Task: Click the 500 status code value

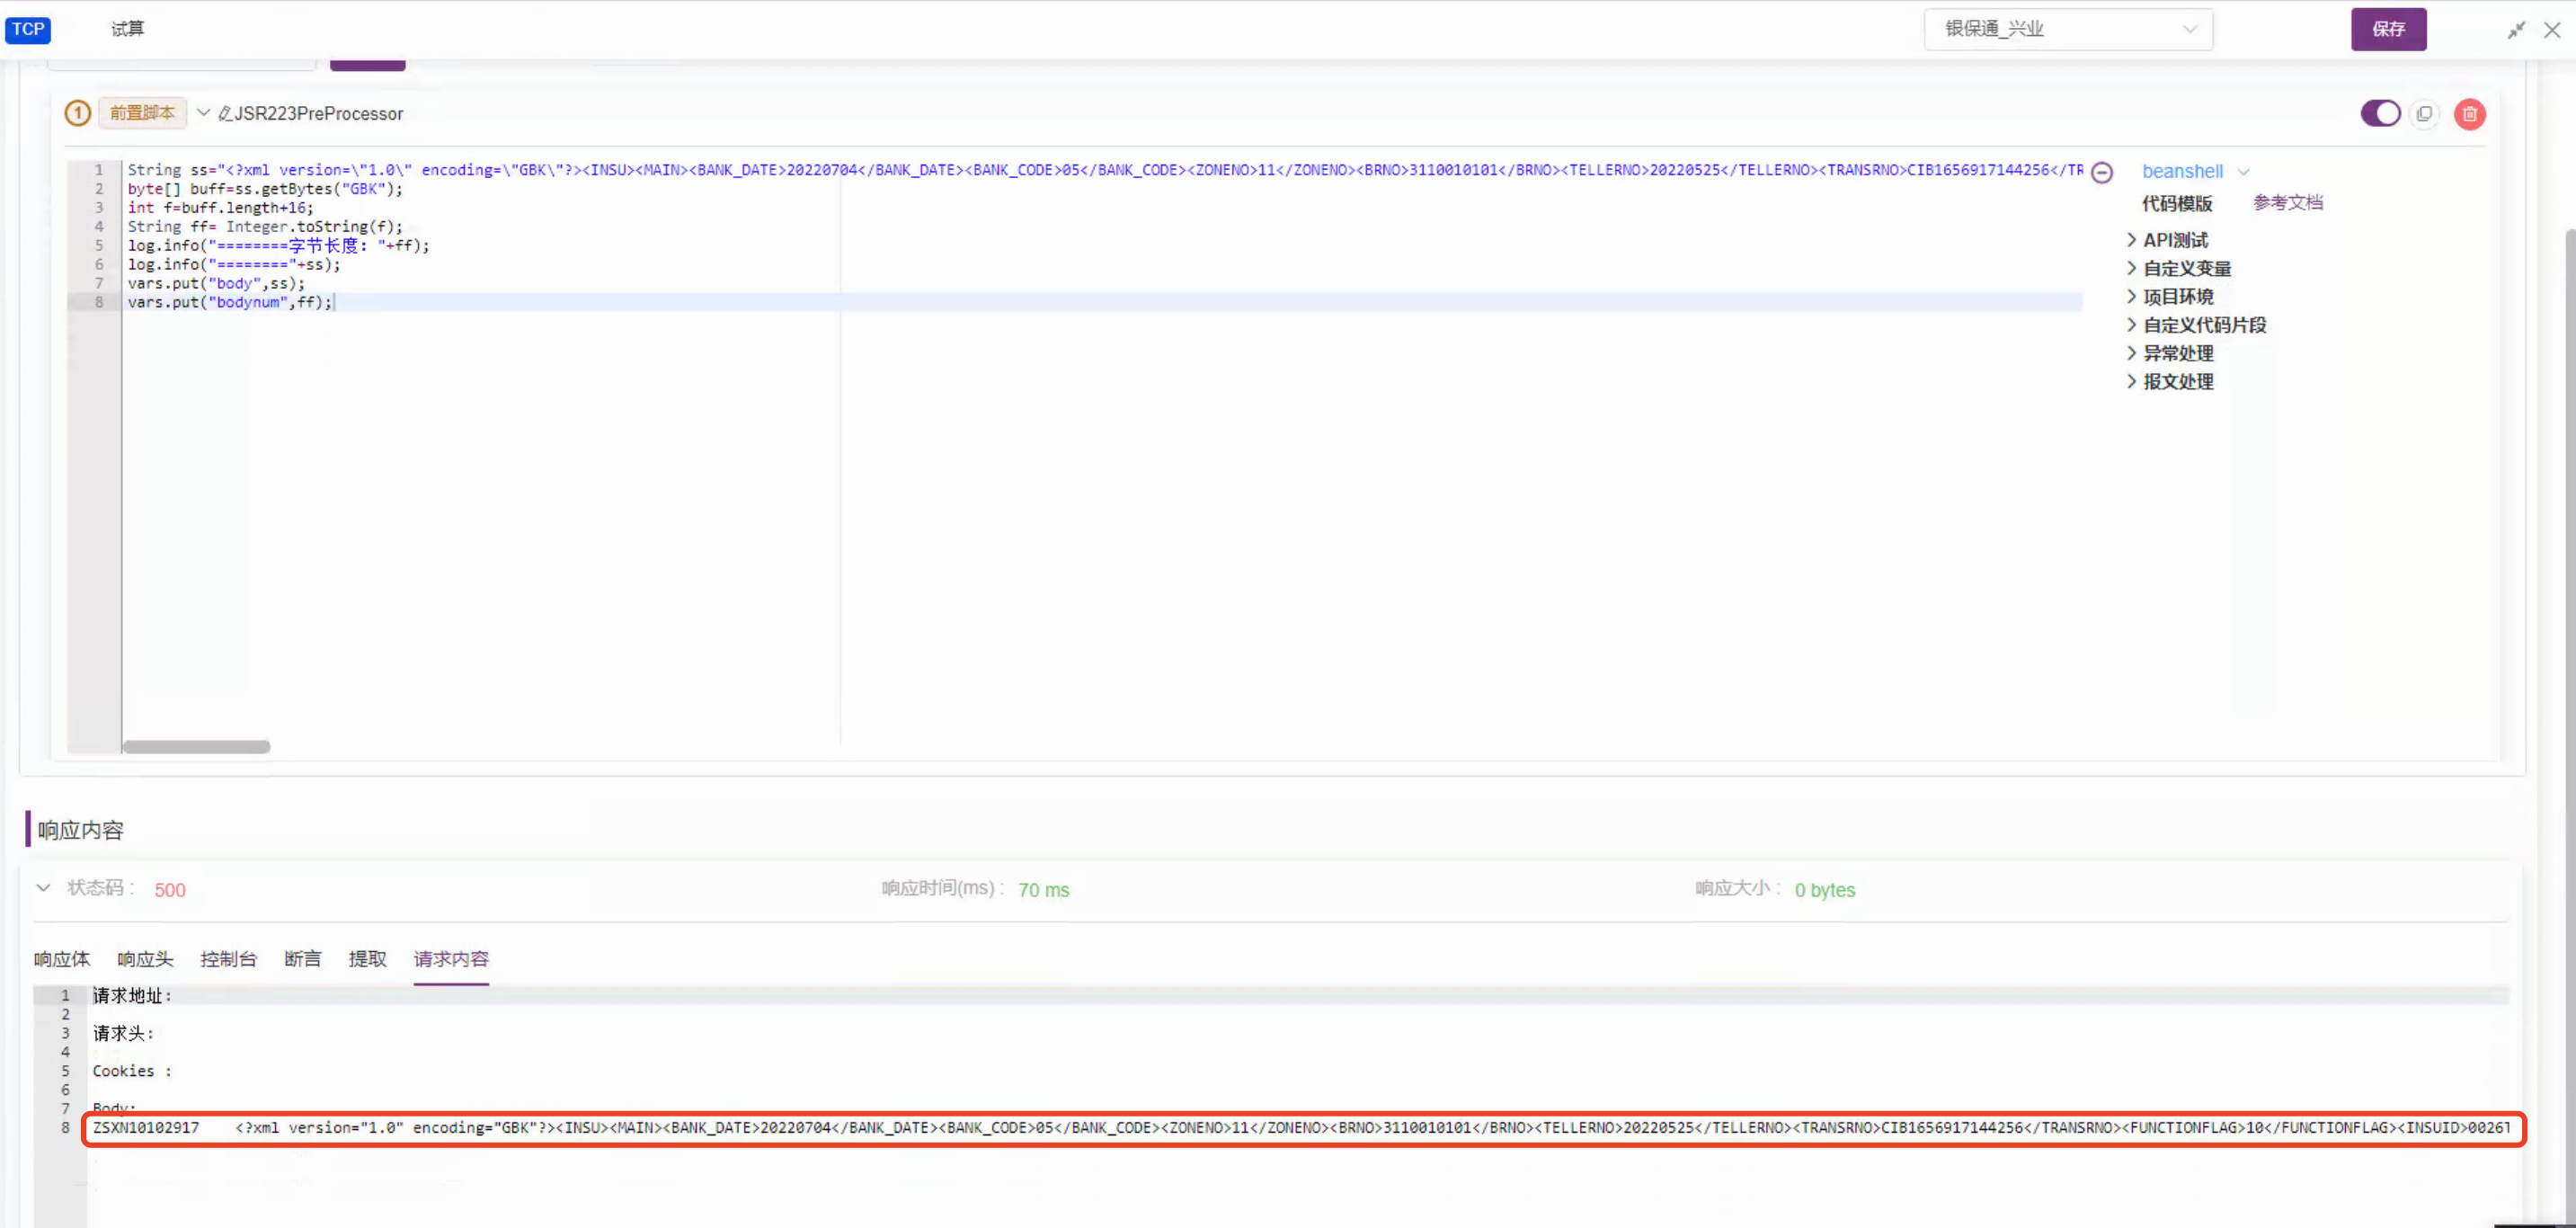Action: tap(170, 890)
